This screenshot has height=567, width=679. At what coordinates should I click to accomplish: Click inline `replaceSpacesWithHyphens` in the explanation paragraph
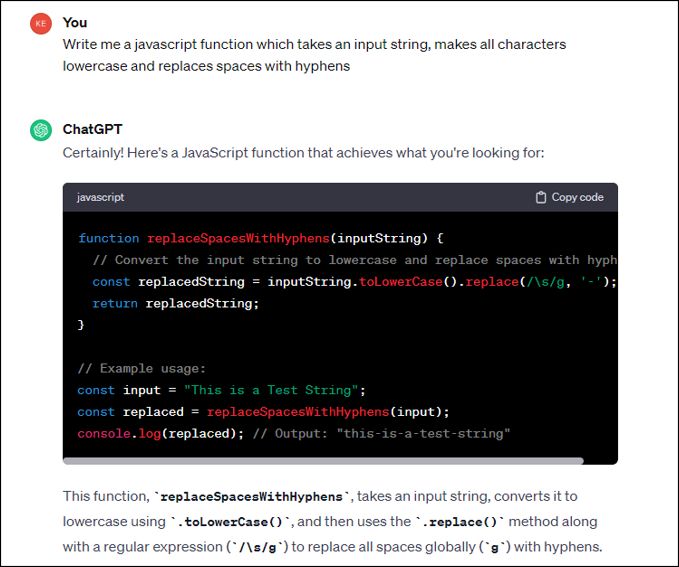click(x=252, y=496)
